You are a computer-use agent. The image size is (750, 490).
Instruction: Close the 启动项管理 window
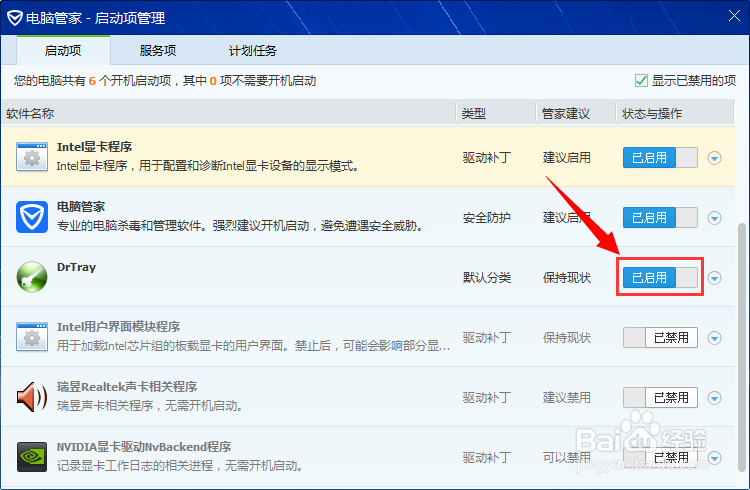[x=734, y=16]
